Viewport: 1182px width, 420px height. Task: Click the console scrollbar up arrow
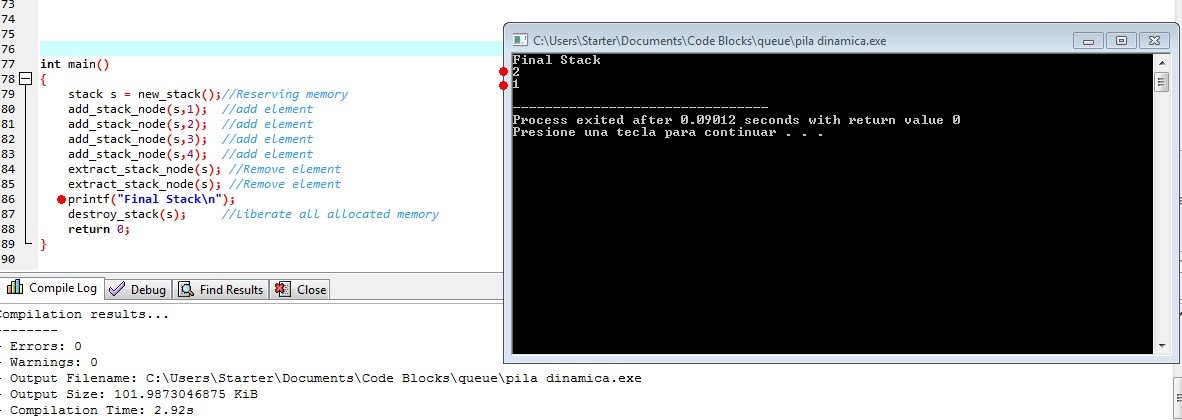[1162, 61]
